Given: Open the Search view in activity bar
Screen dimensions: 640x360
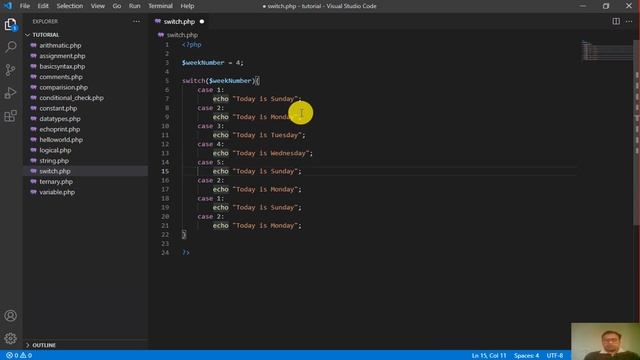Looking at the screenshot, I should tap(11, 47).
